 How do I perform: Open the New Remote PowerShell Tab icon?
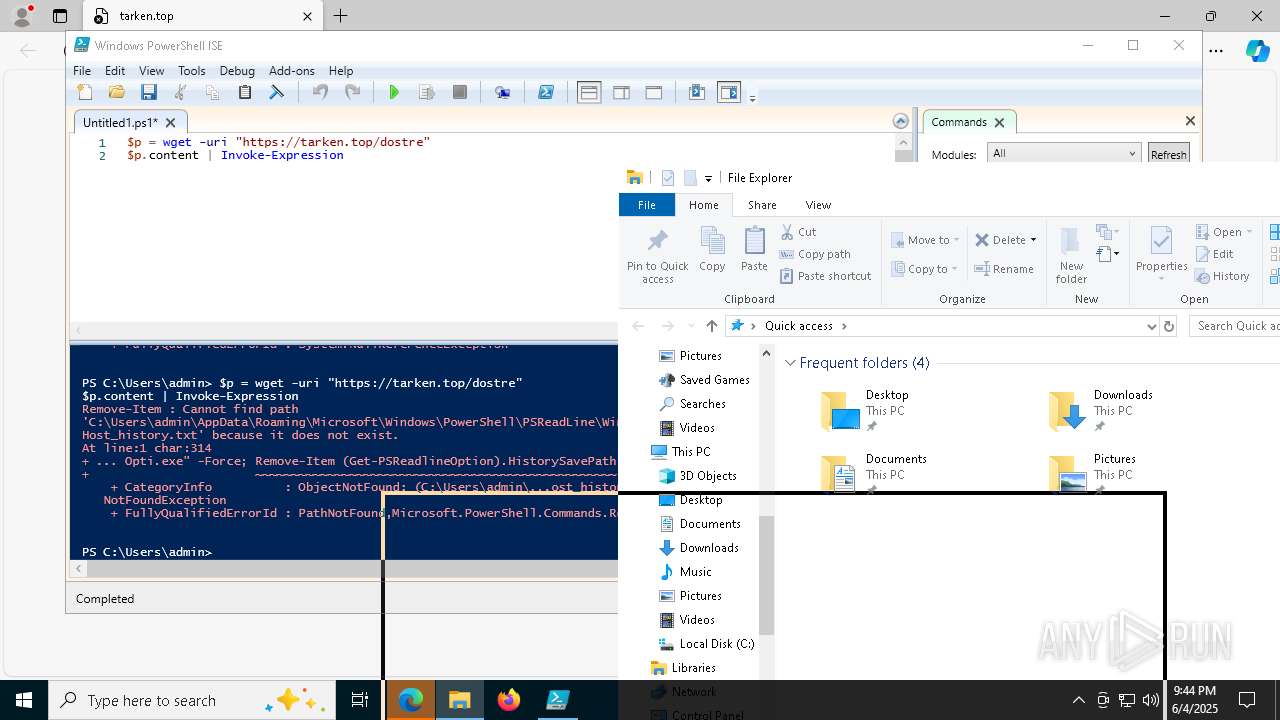pyautogui.click(x=502, y=92)
